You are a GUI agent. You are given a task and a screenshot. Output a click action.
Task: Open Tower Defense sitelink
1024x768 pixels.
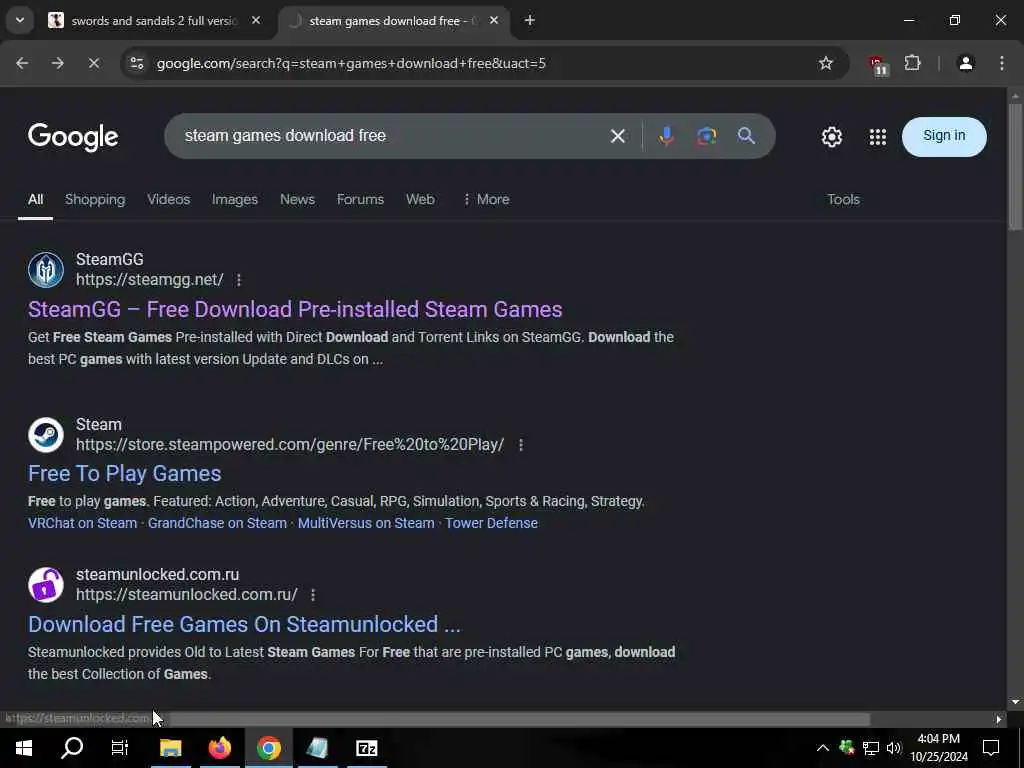[491, 523]
